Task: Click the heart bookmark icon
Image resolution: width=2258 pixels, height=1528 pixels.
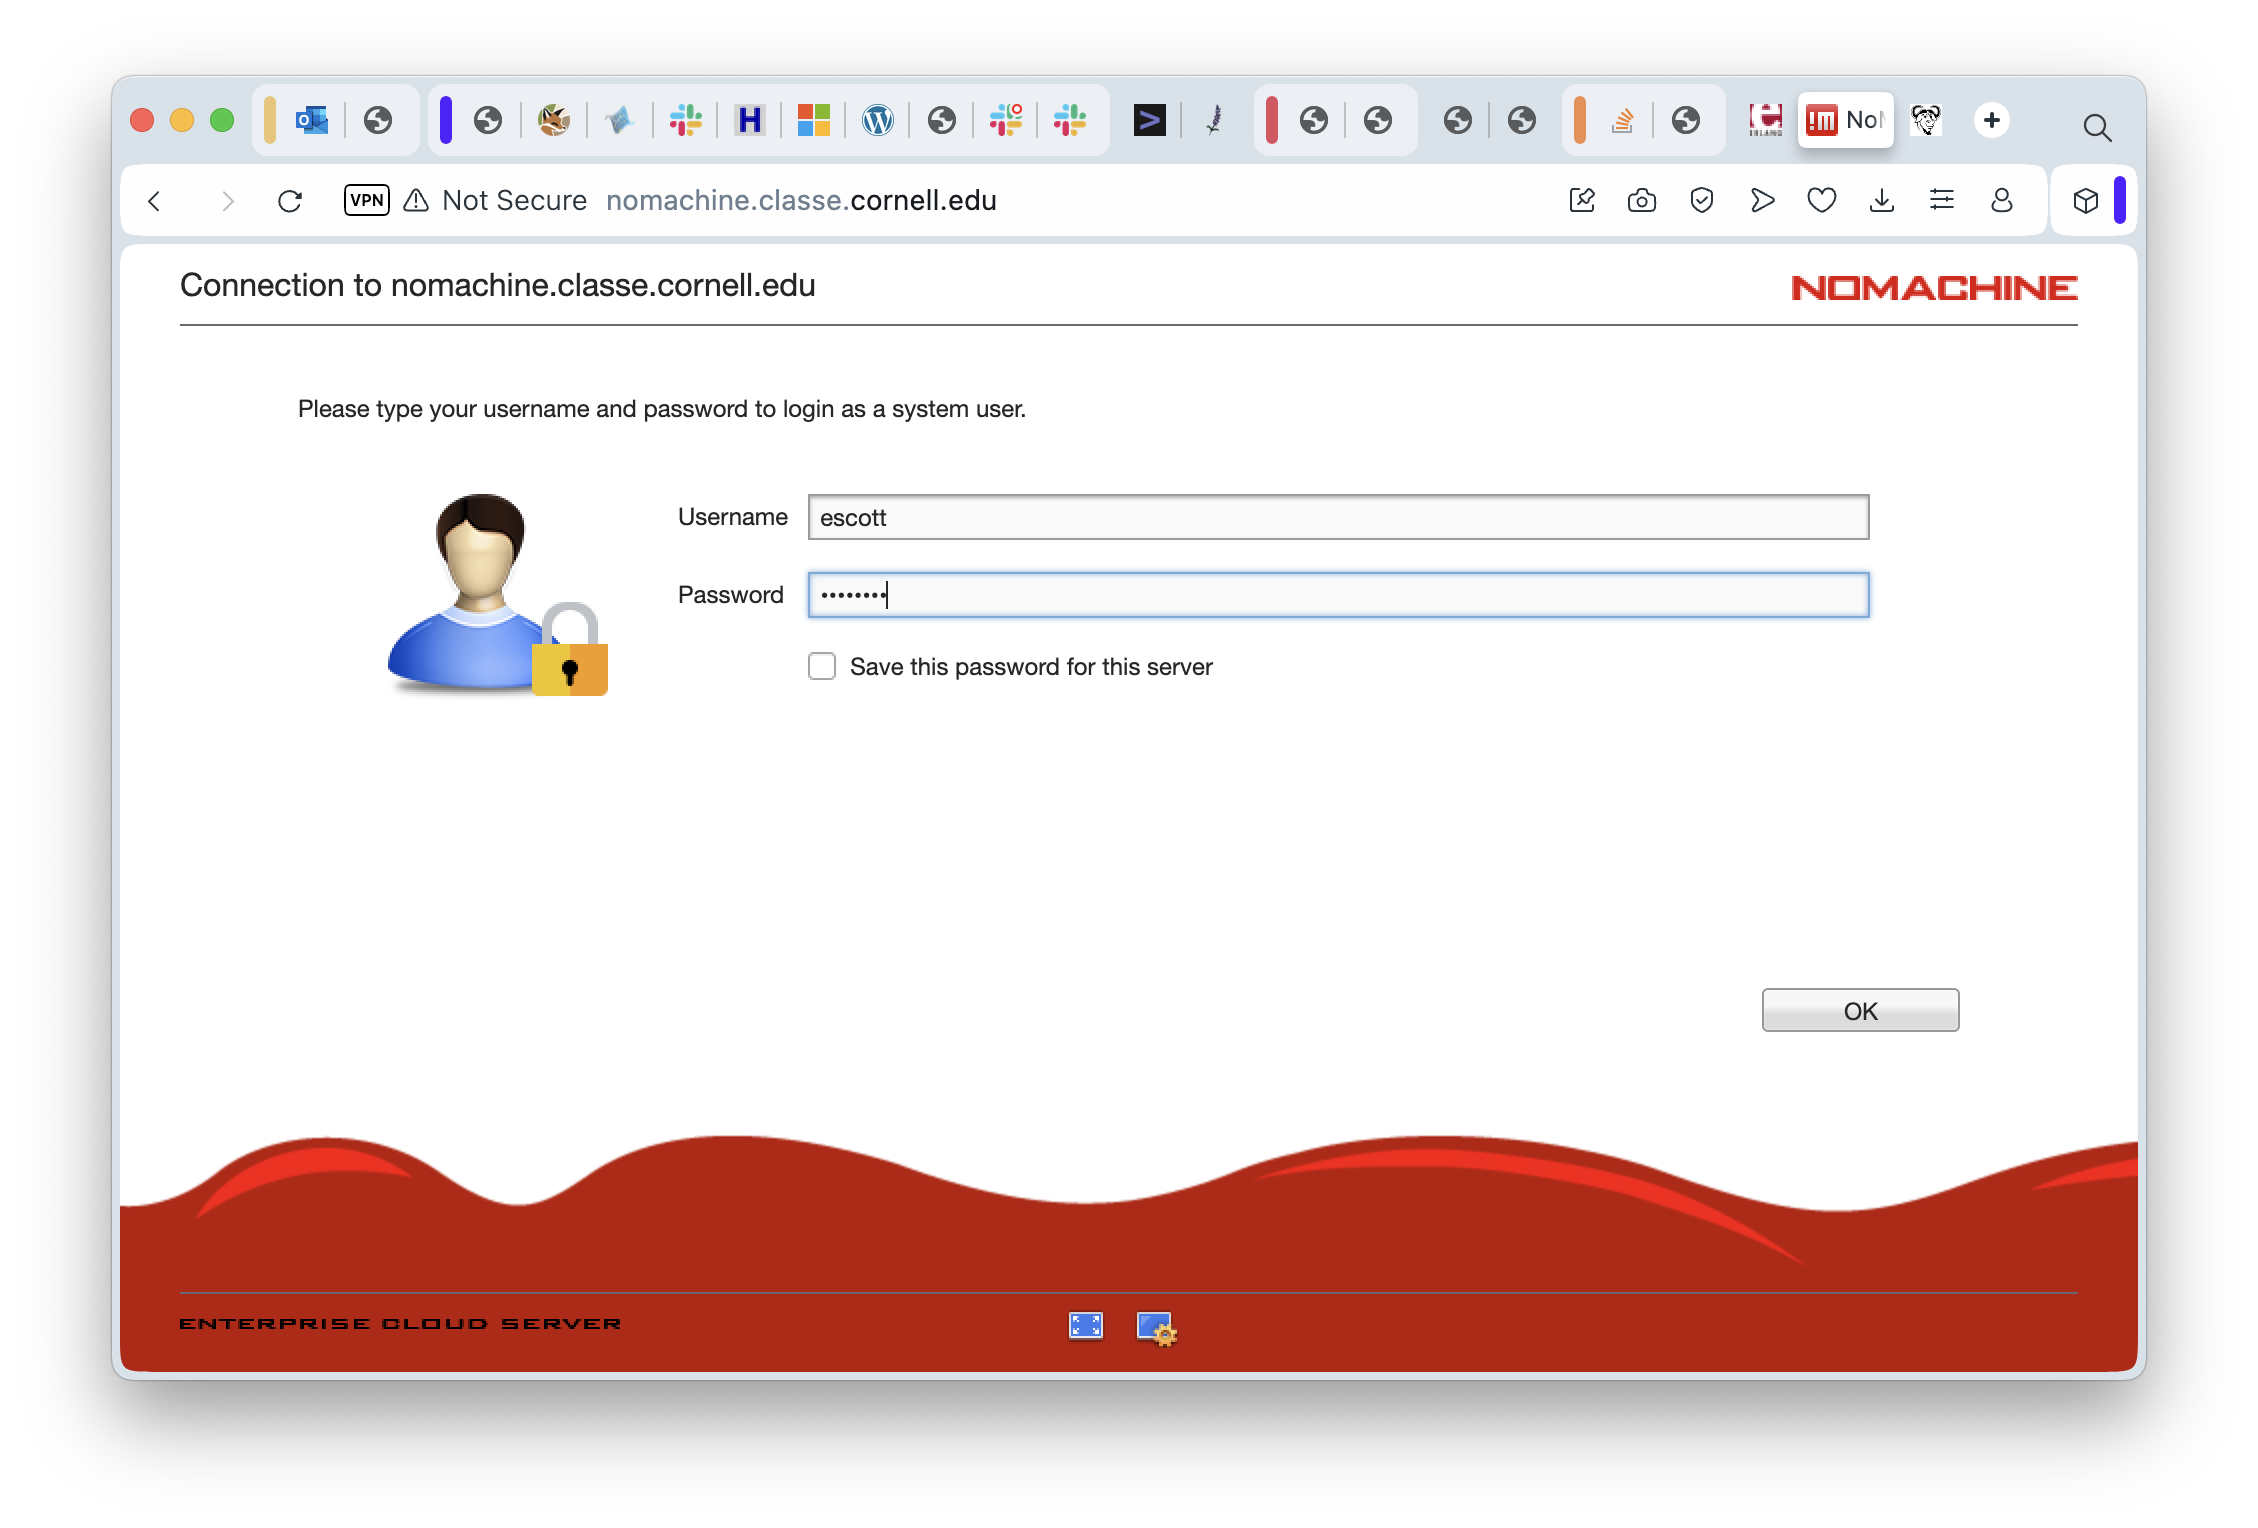Action: point(1821,201)
